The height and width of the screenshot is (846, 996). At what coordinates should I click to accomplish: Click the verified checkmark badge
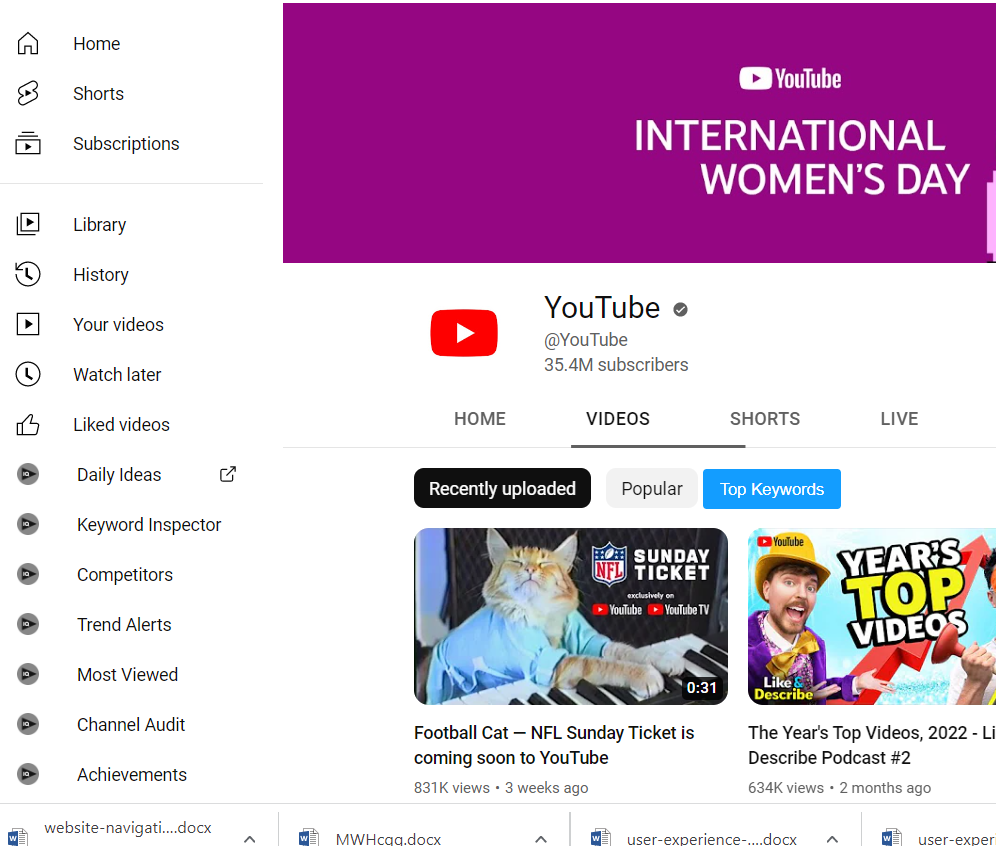tap(680, 309)
